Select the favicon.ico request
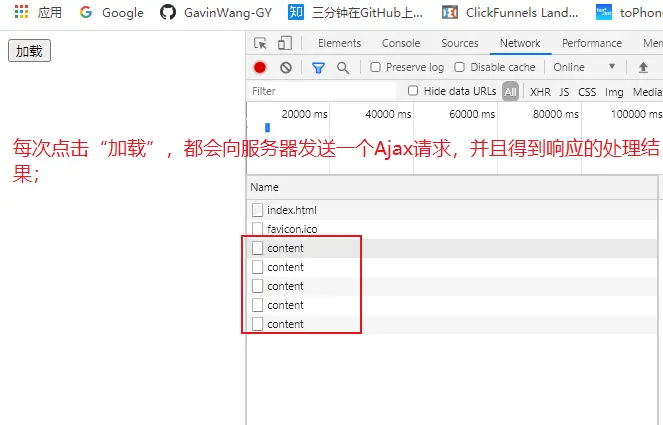 pyautogui.click(x=452, y=229)
